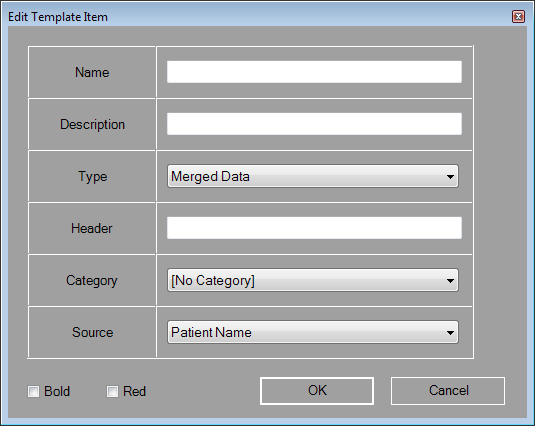The height and width of the screenshot is (426, 535).
Task: Click the Category dropdown arrow
Action: pyautogui.click(x=450, y=281)
